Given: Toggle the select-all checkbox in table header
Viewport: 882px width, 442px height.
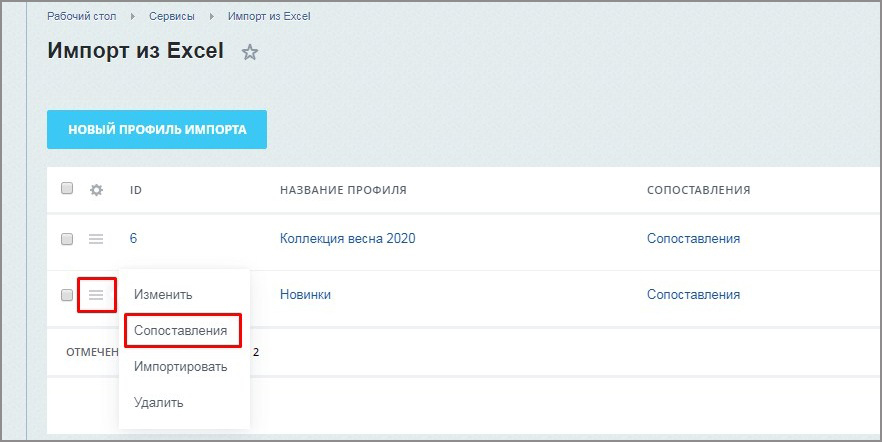Looking at the screenshot, I should pos(67,189).
